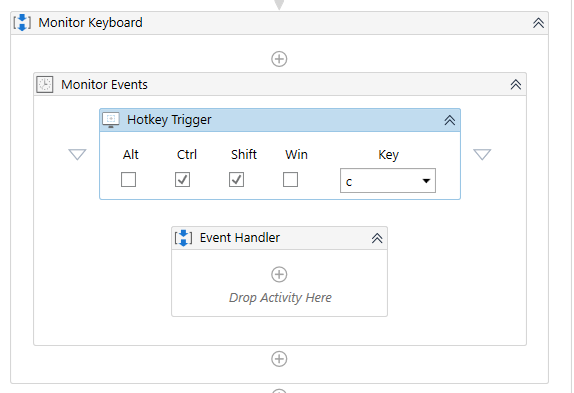Click the Monitor Keyboard sequence icon
The height and width of the screenshot is (393, 574).
22,23
